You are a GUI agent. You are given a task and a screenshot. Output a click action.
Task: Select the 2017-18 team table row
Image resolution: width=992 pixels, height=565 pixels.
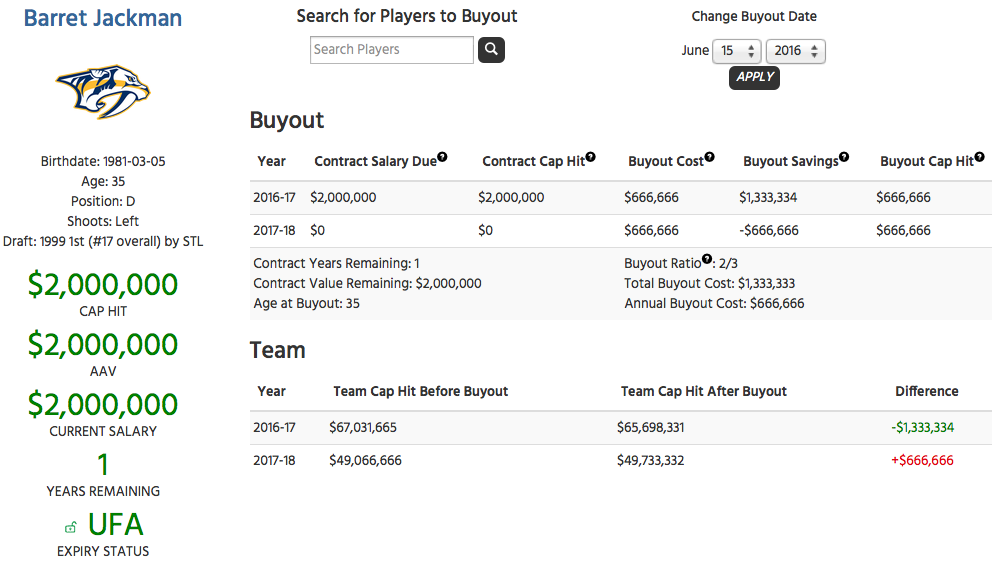pyautogui.click(x=621, y=461)
